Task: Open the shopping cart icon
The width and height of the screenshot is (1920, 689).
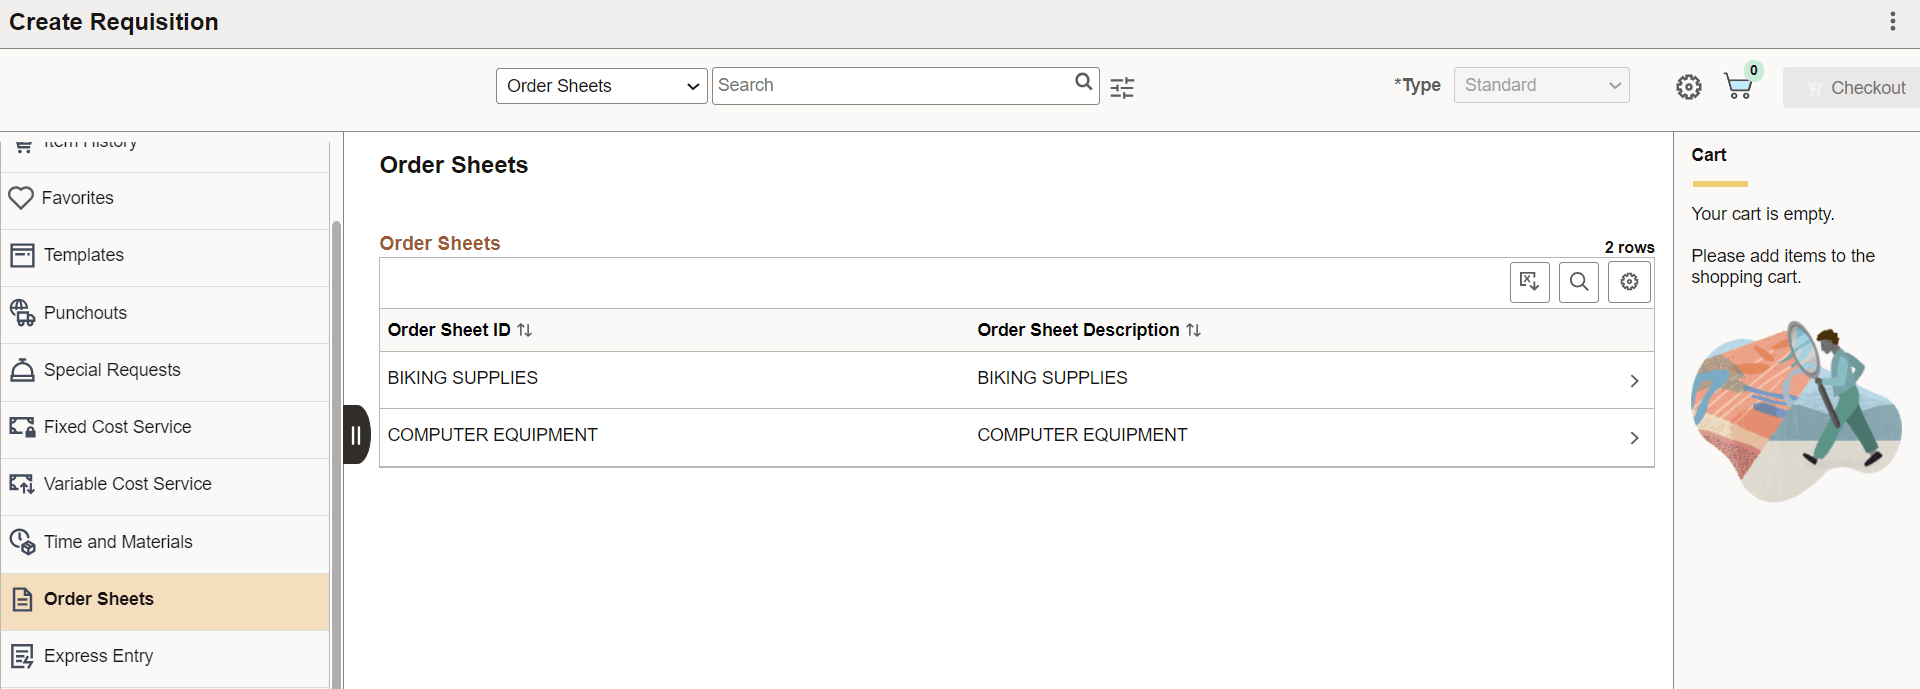Action: click(x=1739, y=86)
